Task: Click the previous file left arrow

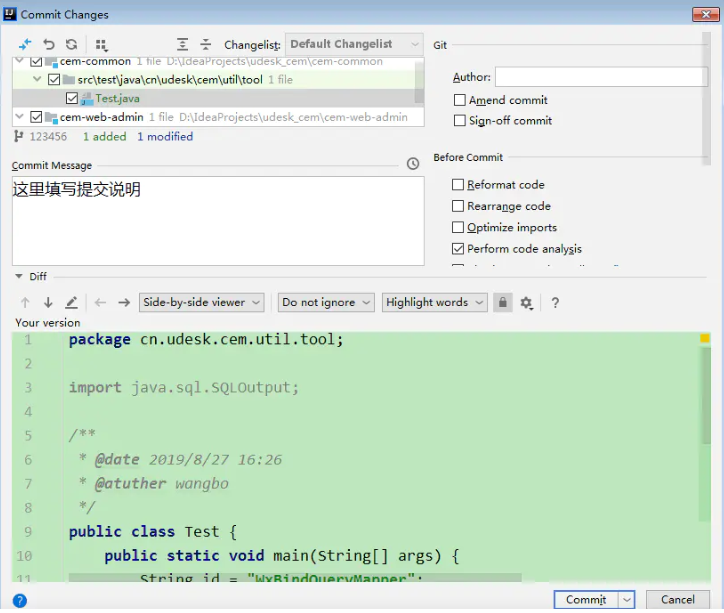Action: pos(100,303)
